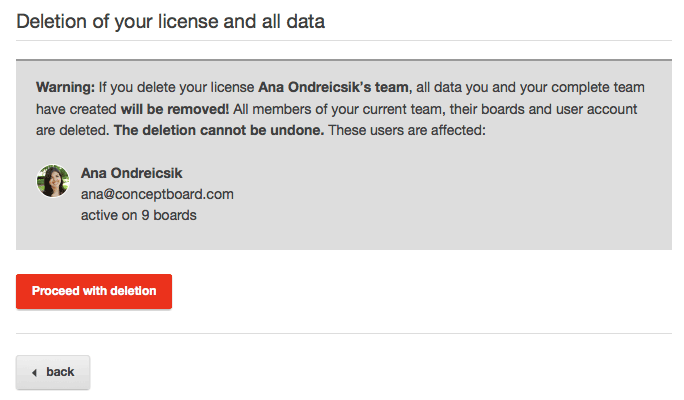The image size is (684, 400).
Task: Click the bold 'Ana Ondreicsik's team' text
Action: coord(335,87)
